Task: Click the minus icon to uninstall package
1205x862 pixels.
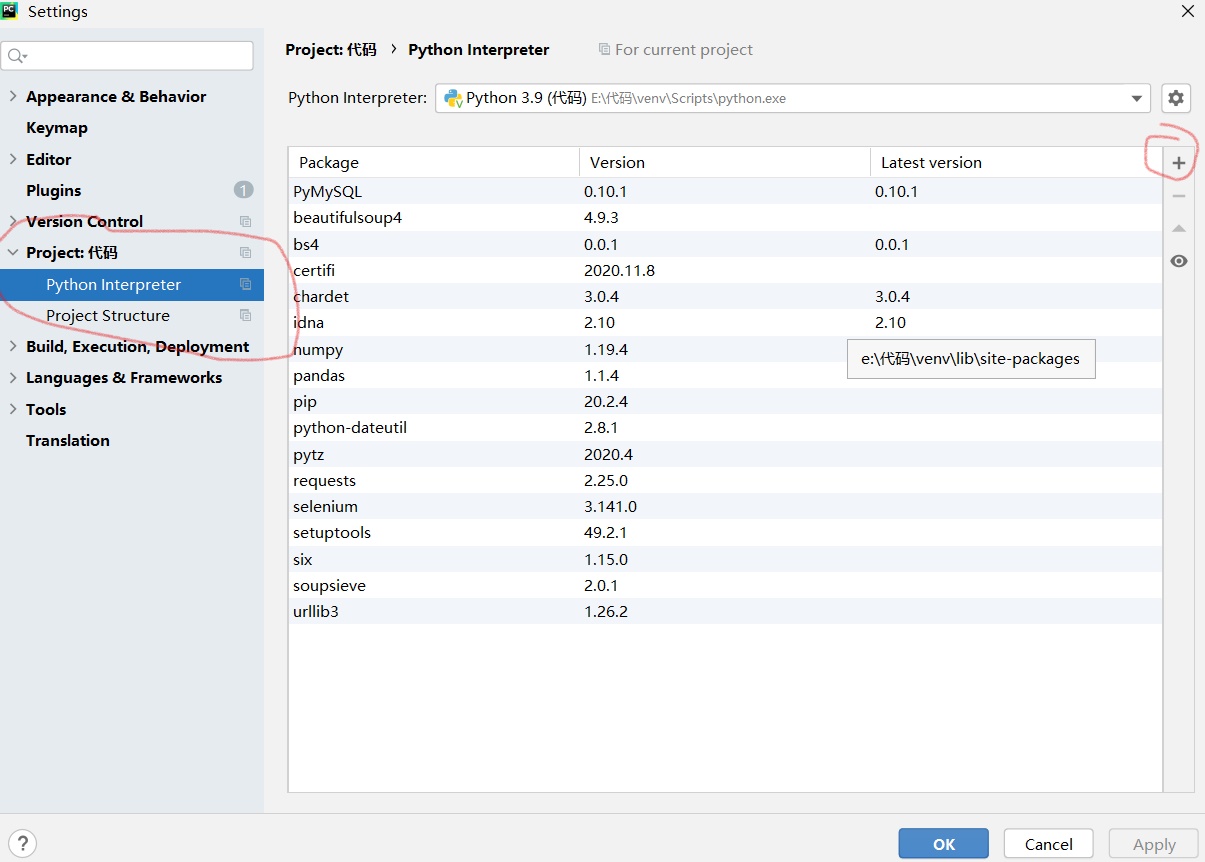Action: tap(1179, 196)
